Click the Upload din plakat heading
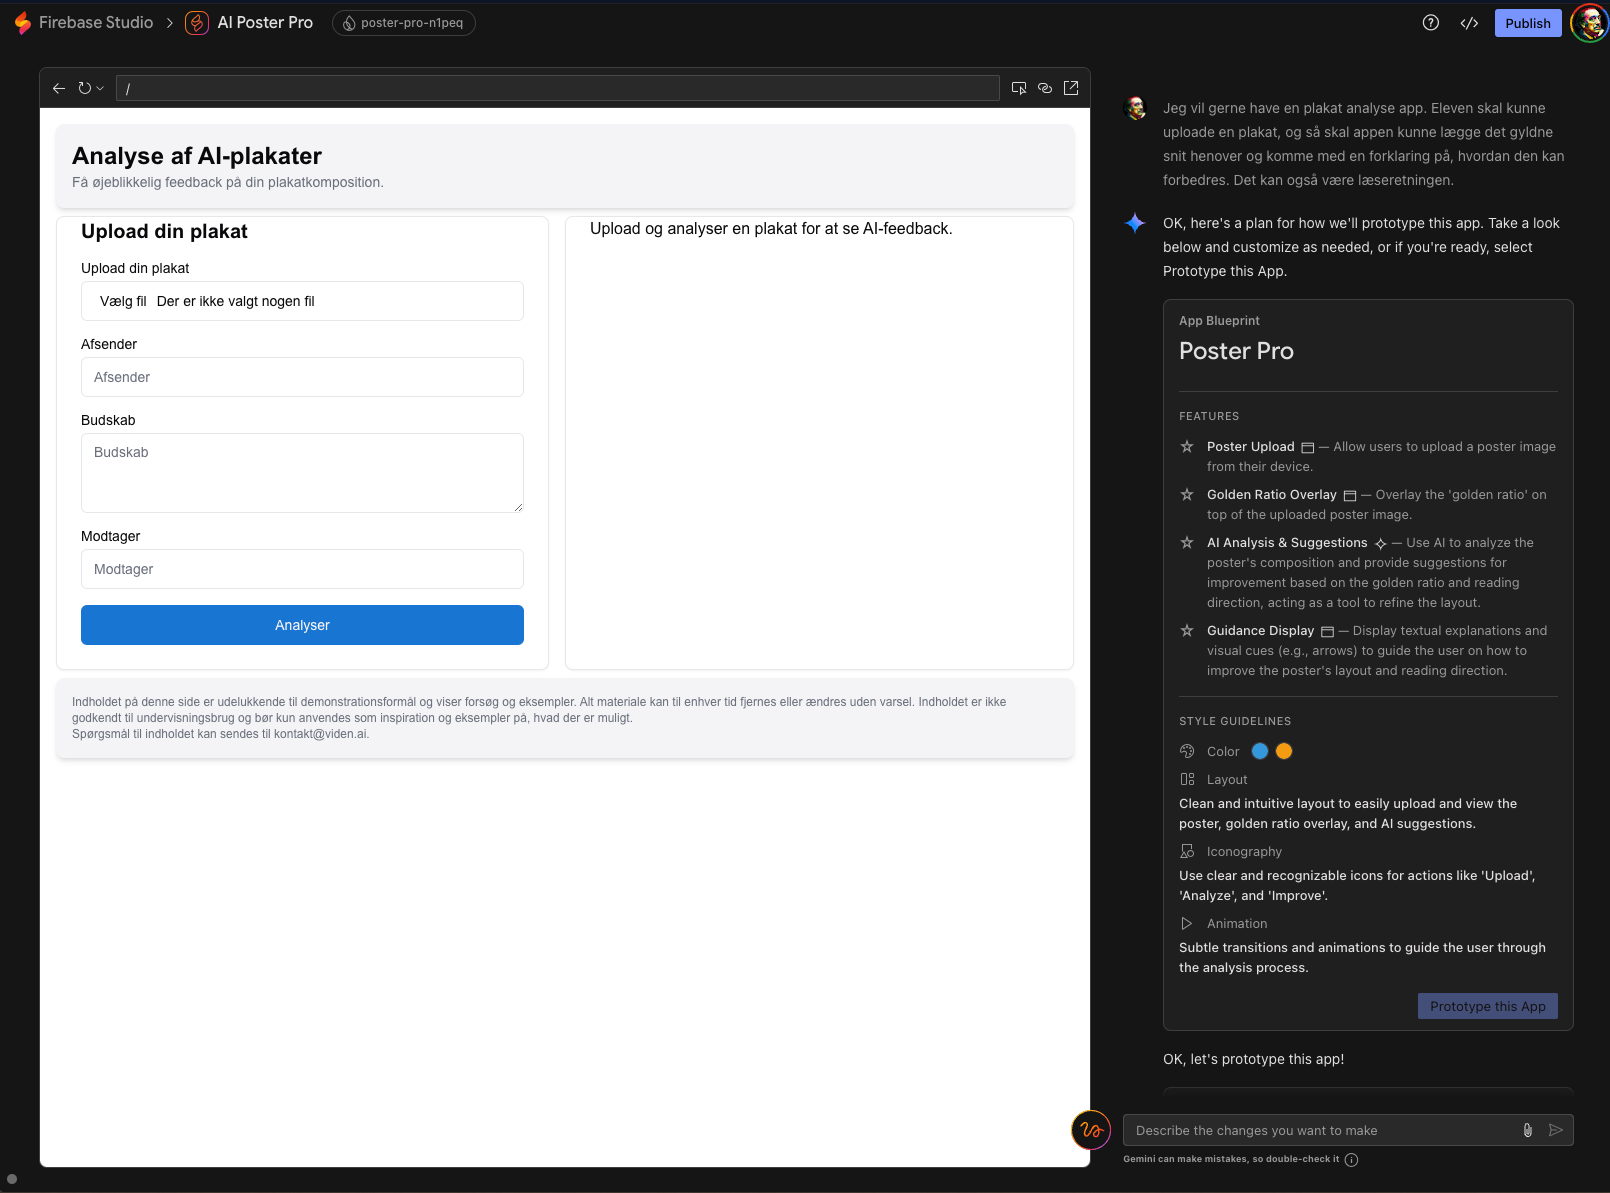Screen dimensions: 1610x1193 tap(164, 231)
